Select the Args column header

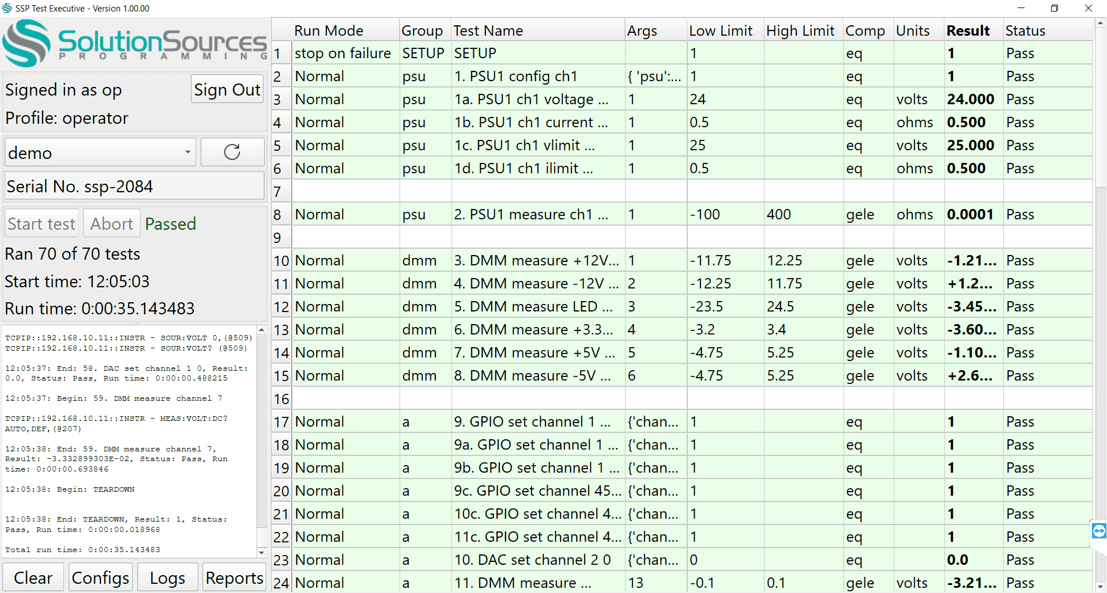tap(656, 30)
